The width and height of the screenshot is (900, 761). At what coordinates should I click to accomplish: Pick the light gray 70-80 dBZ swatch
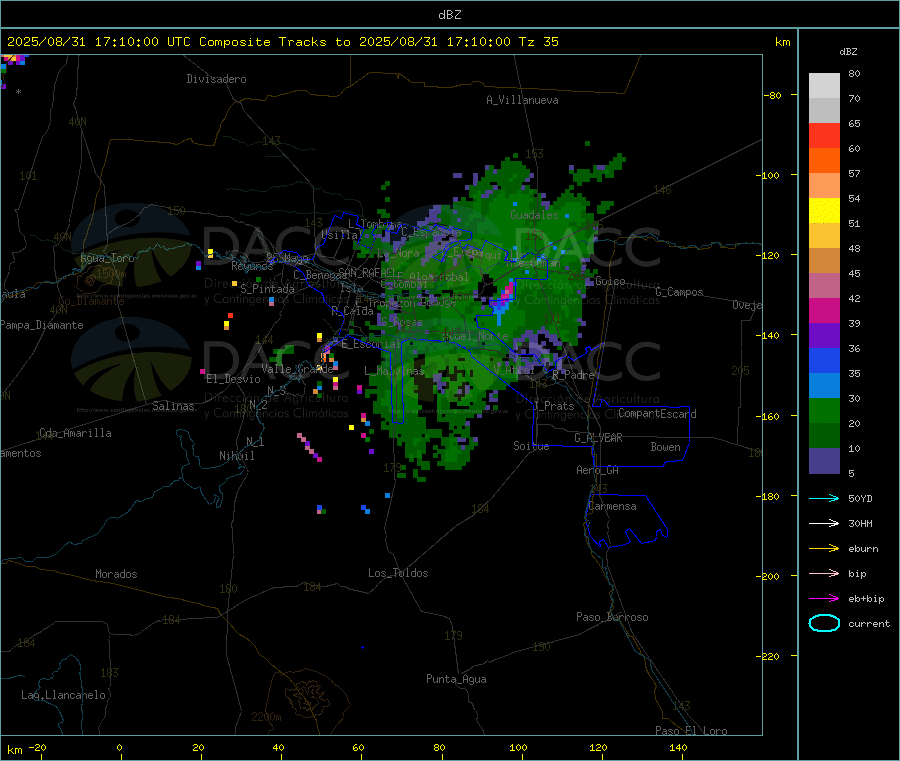[x=824, y=86]
